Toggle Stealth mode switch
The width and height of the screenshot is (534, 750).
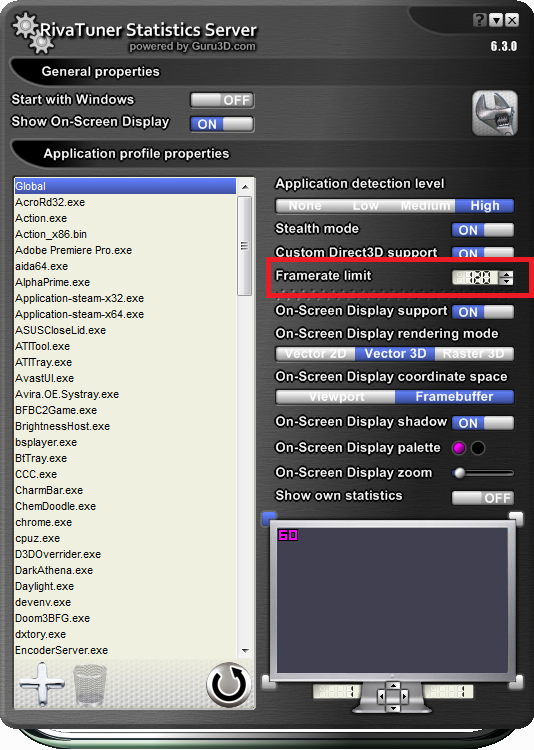483,230
